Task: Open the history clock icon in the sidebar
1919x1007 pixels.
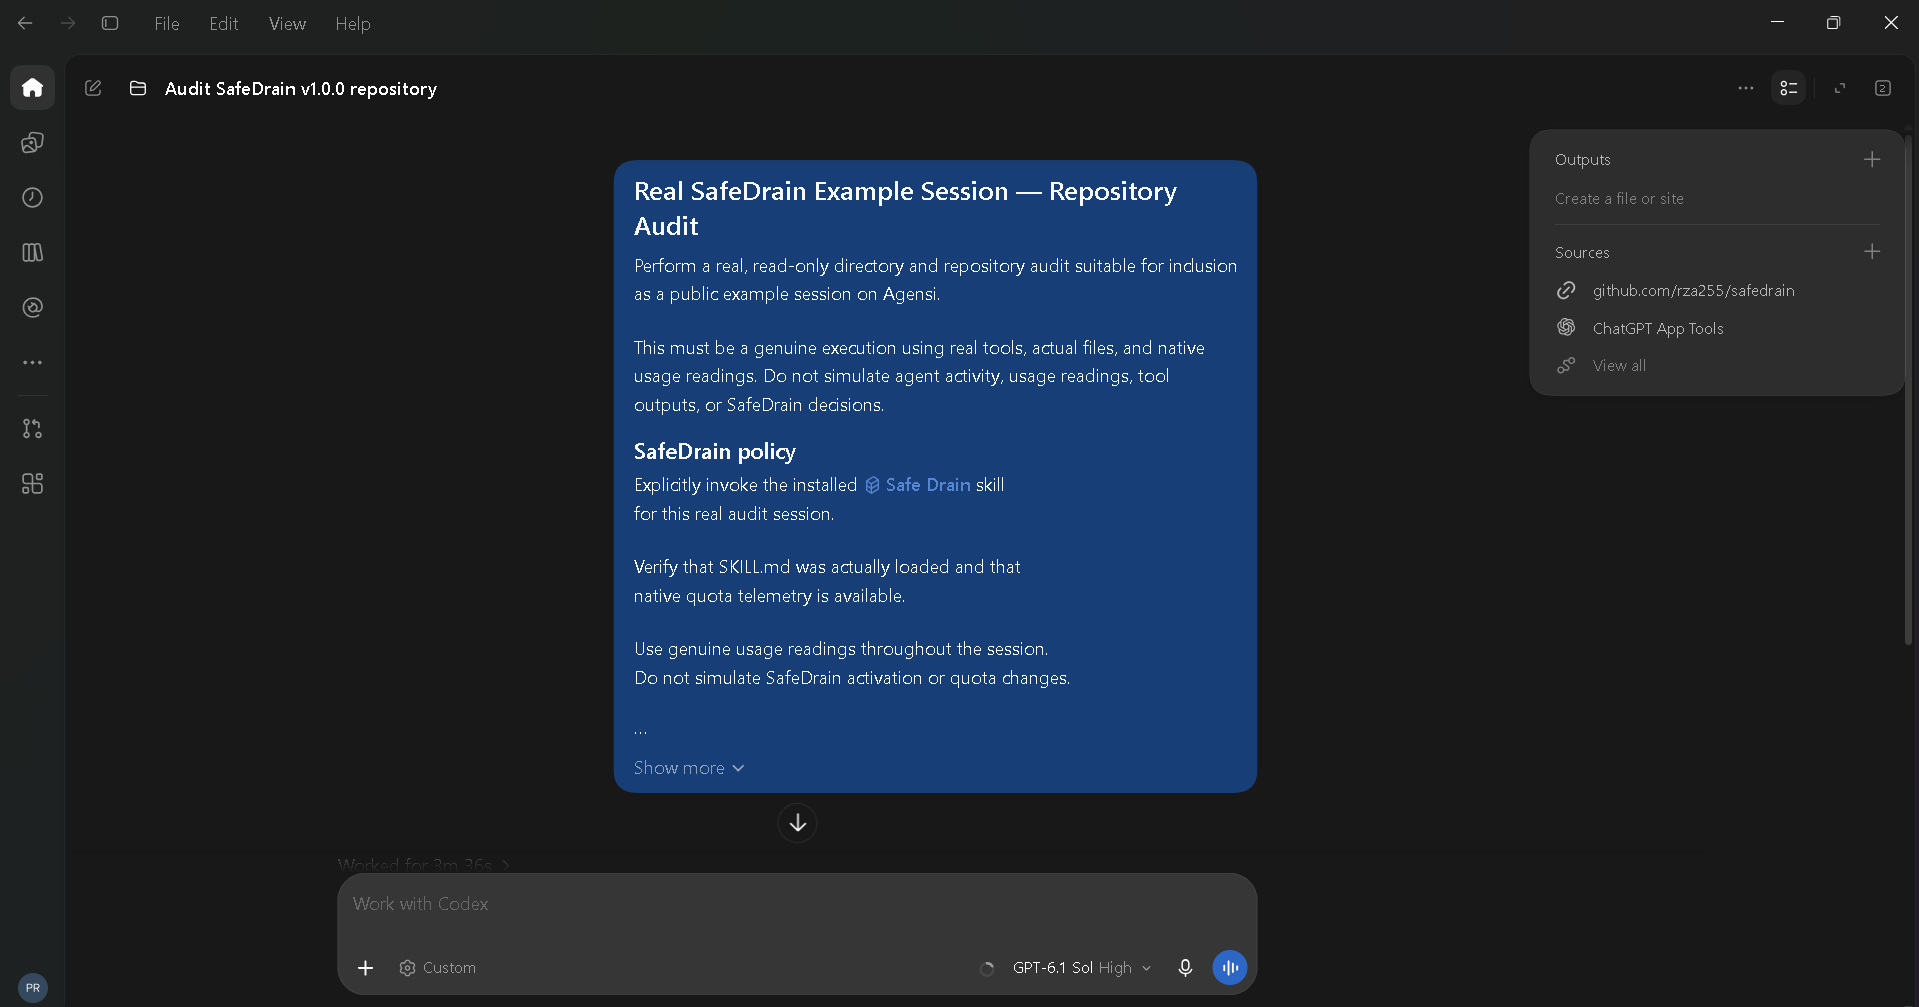Action: point(32,198)
